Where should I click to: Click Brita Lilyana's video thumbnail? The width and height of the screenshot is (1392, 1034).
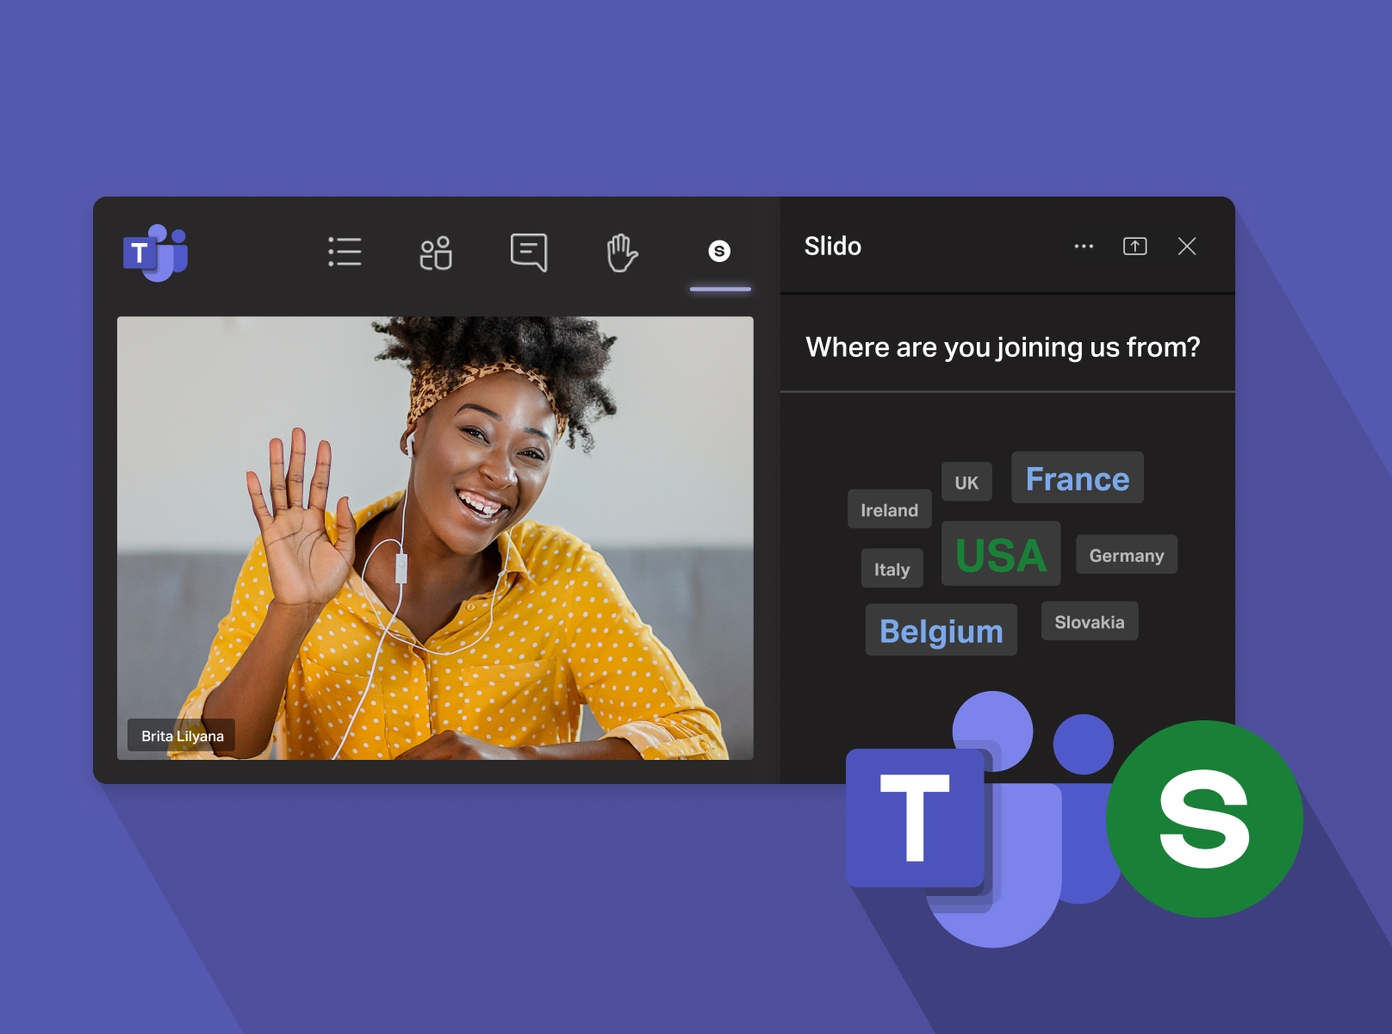coord(435,537)
